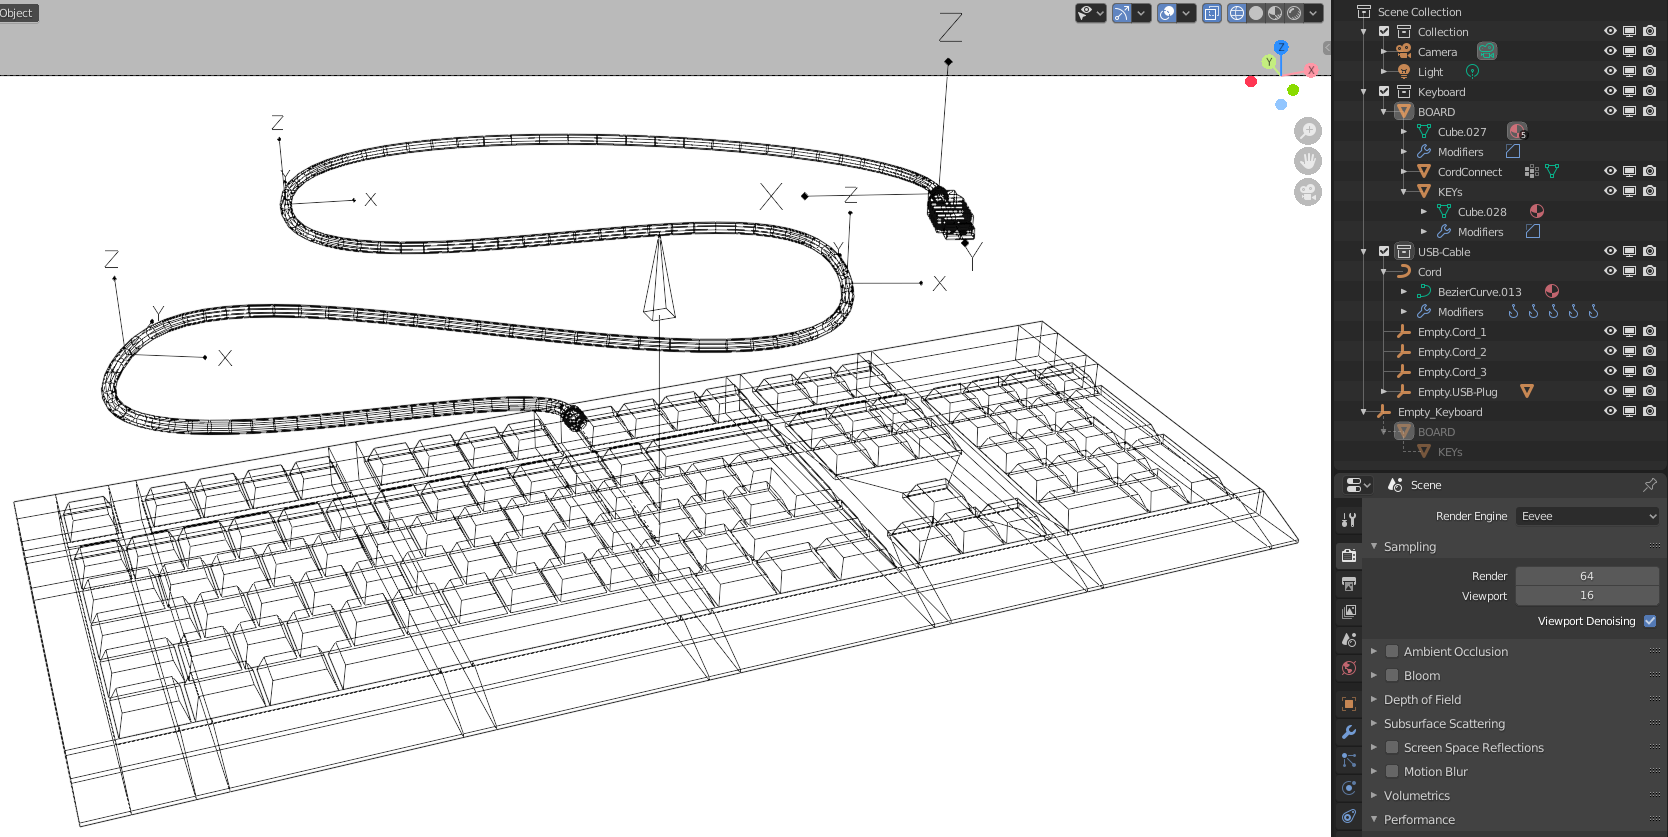Screen dimensions: 1668x837
Task: Switch viewport to solid shading mode
Action: 1256,13
